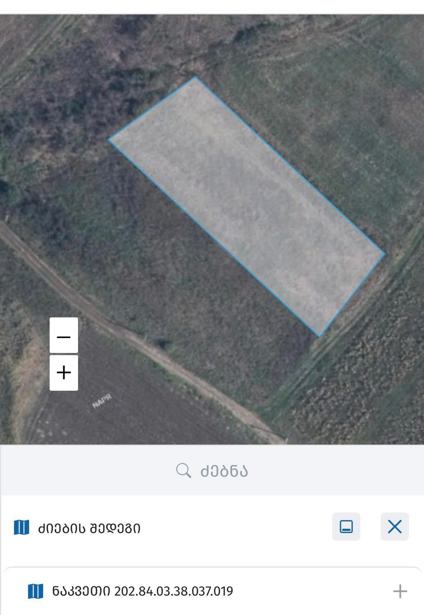This screenshot has width=424, height=615.
Task: Select the ძიების შედეგი header label
Action: pos(89,528)
